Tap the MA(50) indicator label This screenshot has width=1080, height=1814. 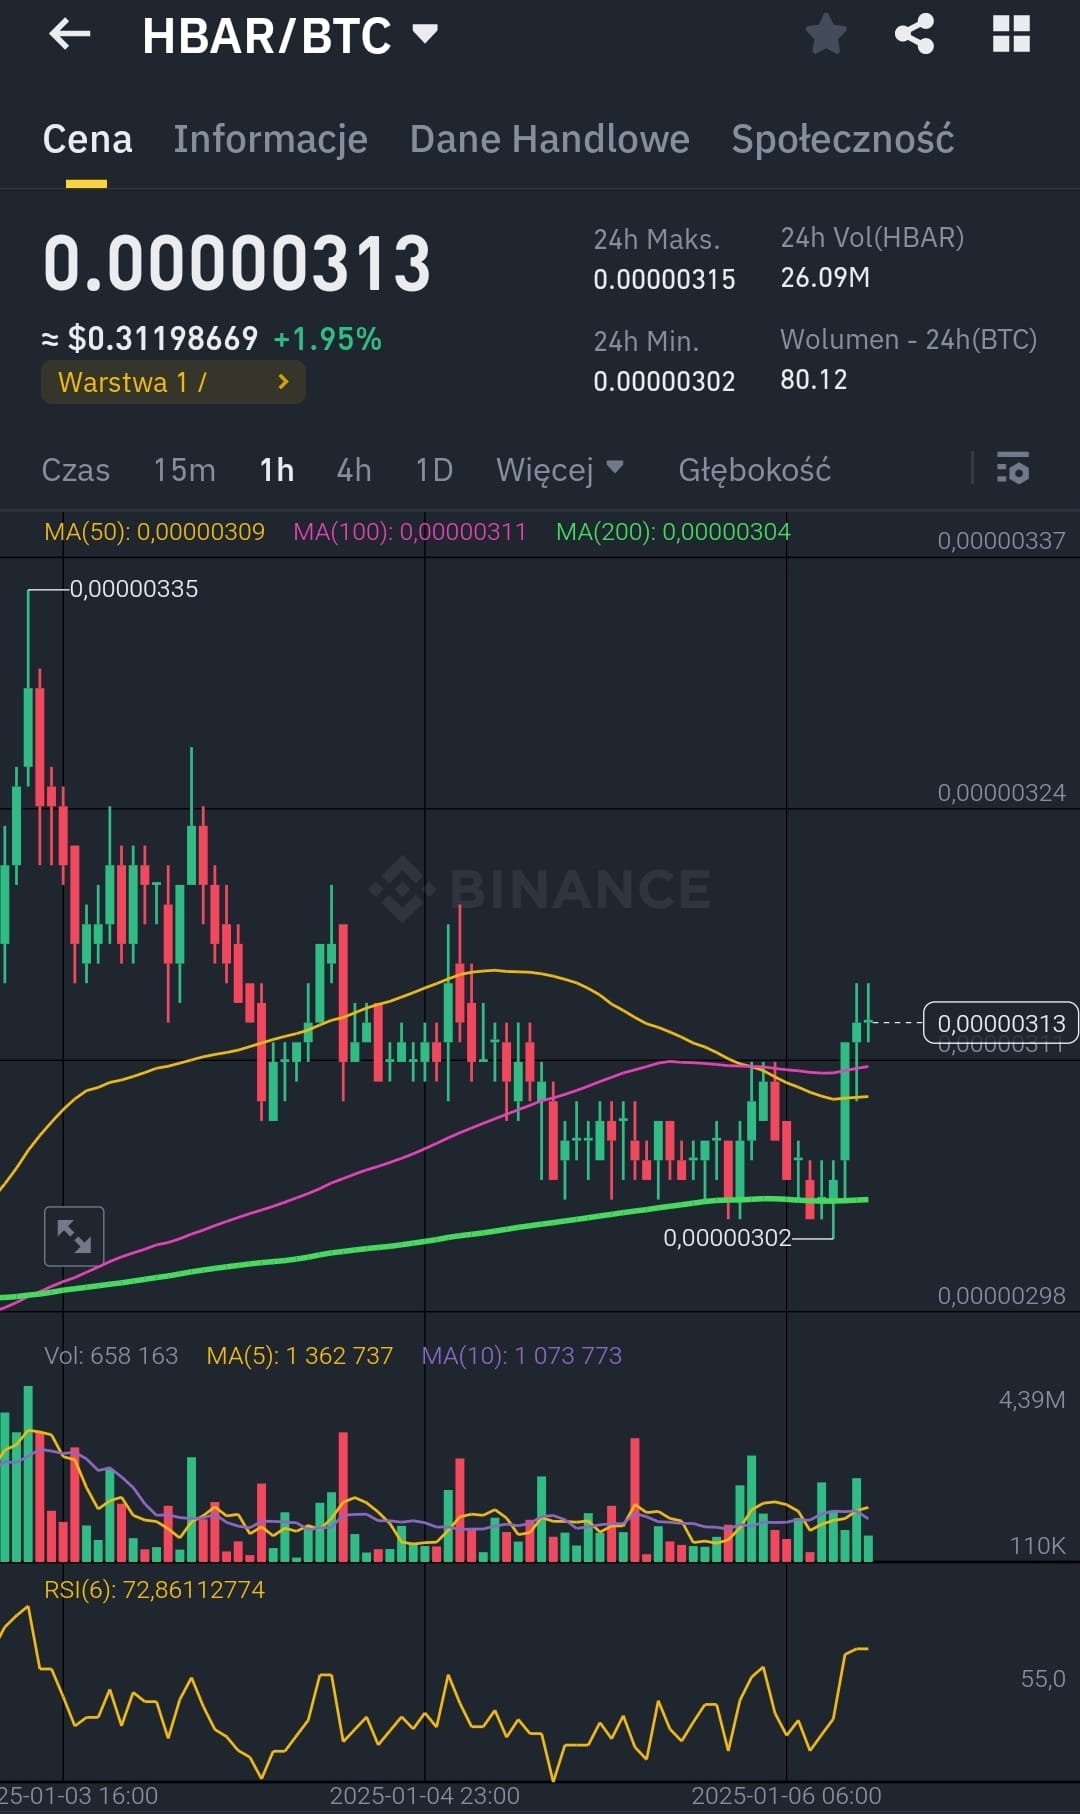[x=154, y=532]
